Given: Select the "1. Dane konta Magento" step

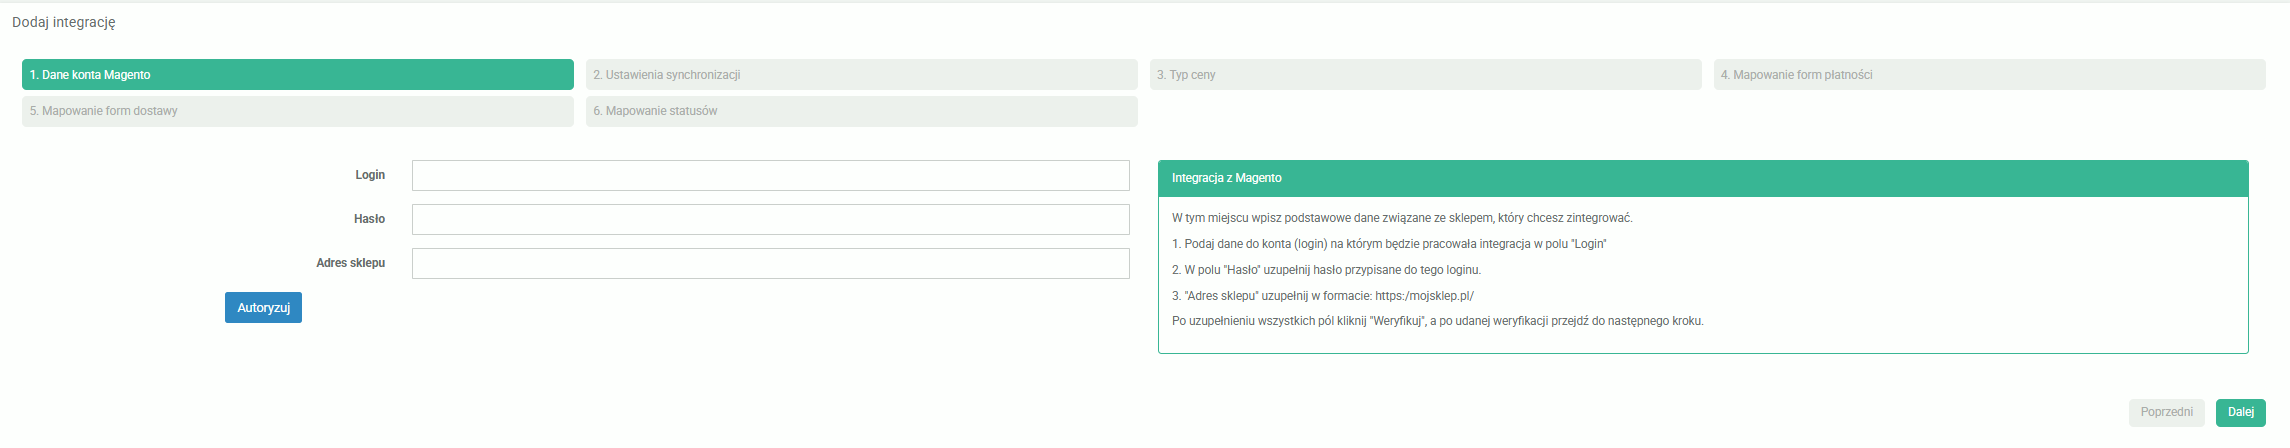Looking at the screenshot, I should coord(297,75).
